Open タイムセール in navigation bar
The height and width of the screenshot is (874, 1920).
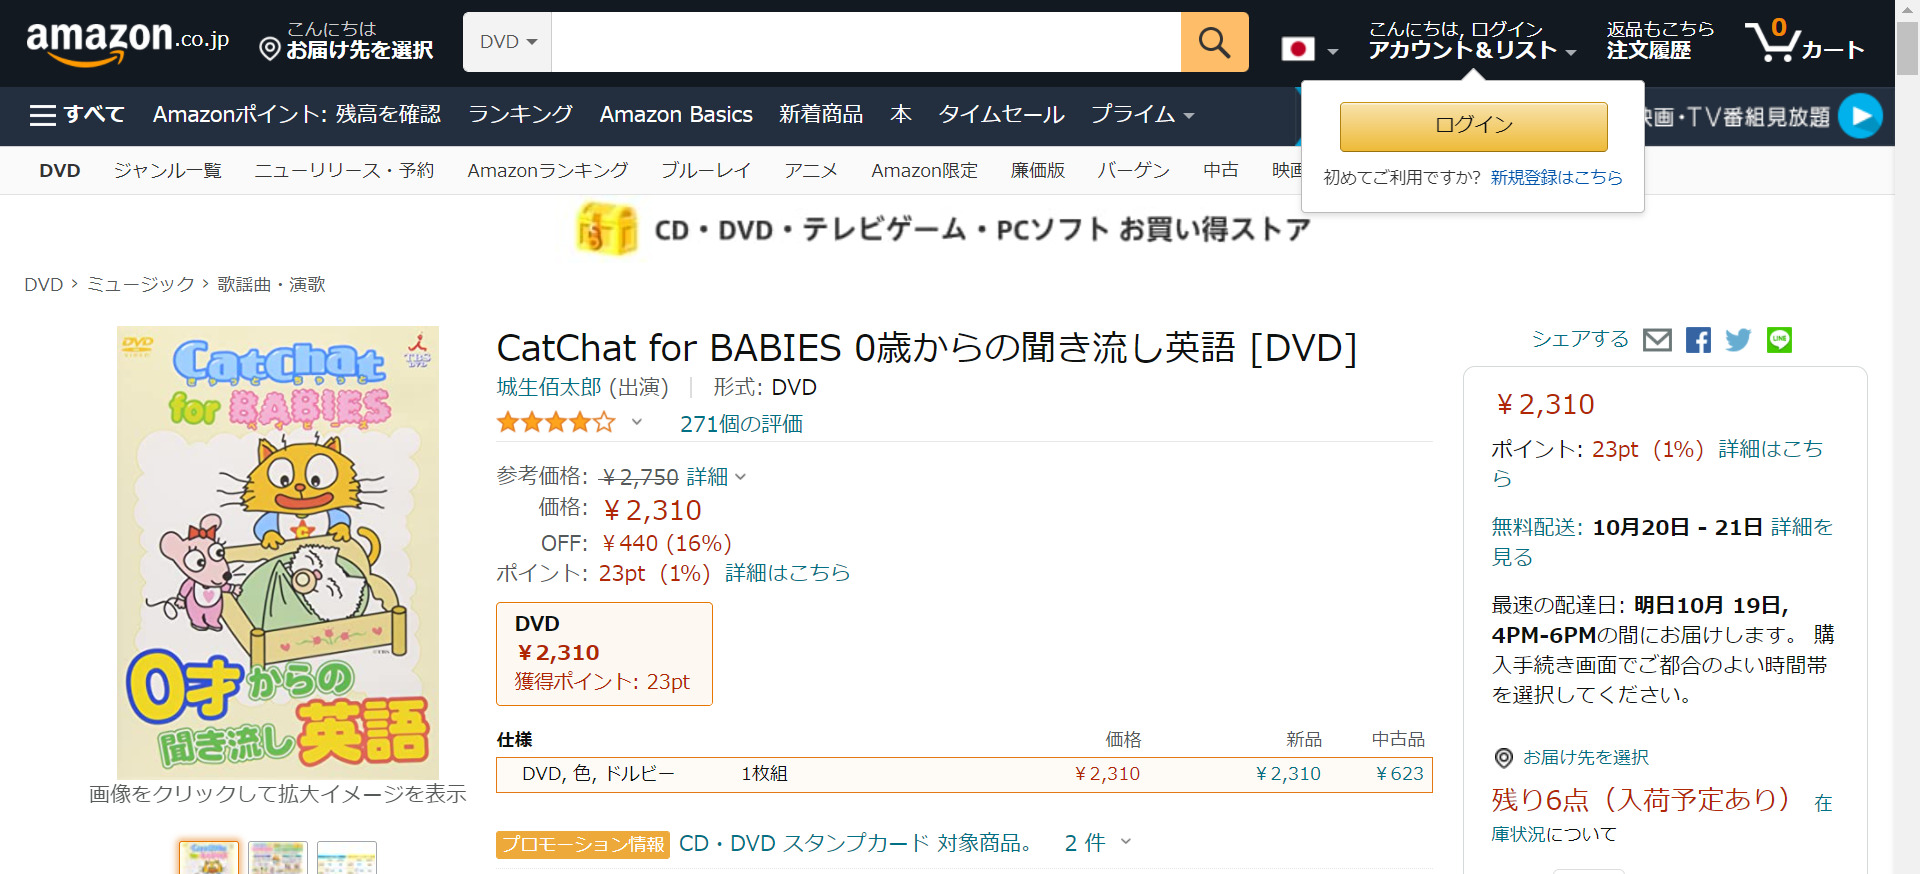1001,115
